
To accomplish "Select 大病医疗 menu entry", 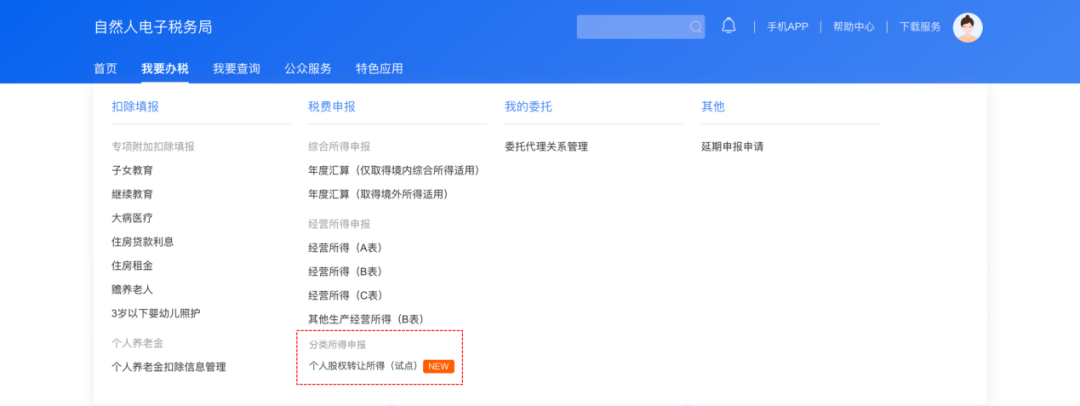I will pyautogui.click(x=132, y=218).
